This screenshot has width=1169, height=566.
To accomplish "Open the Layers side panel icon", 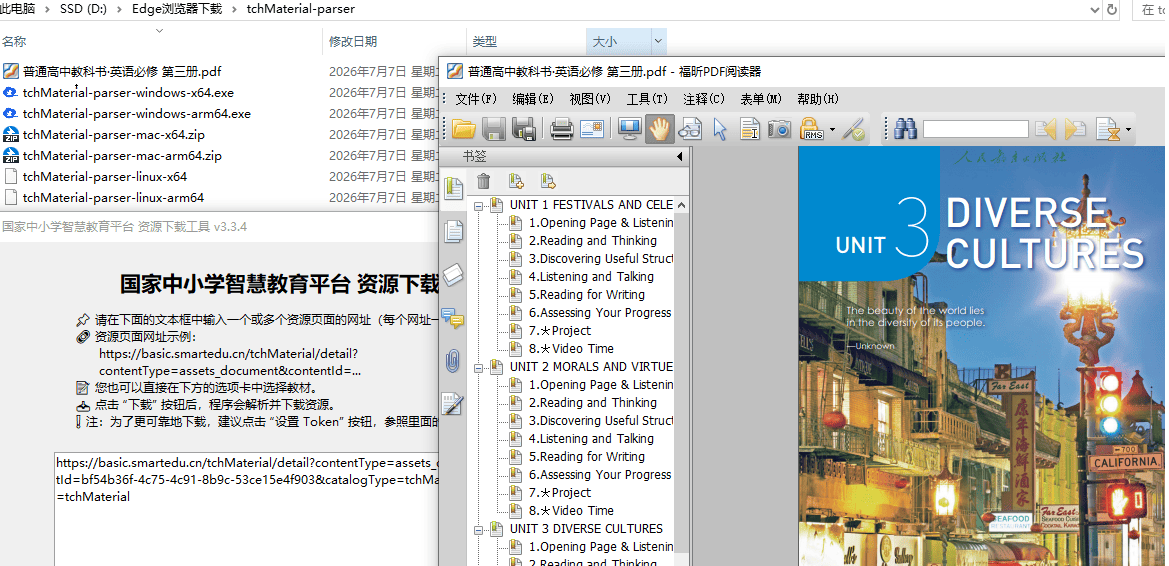I will pos(453,275).
